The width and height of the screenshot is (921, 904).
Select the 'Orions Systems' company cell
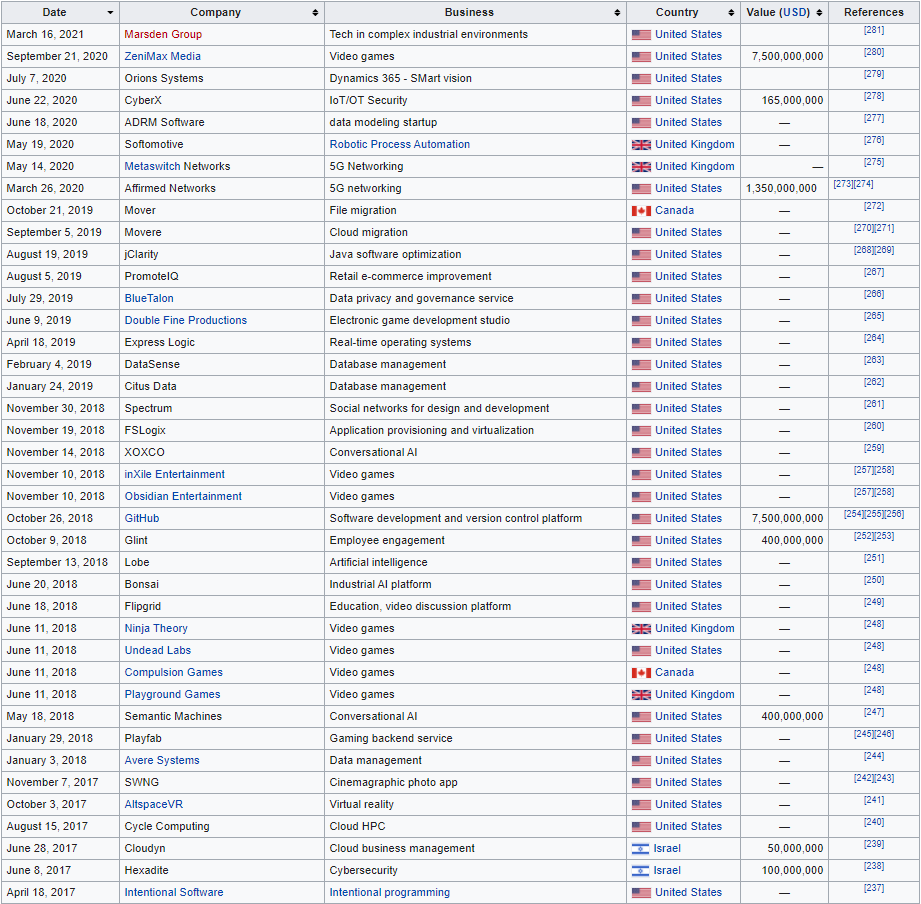point(222,79)
